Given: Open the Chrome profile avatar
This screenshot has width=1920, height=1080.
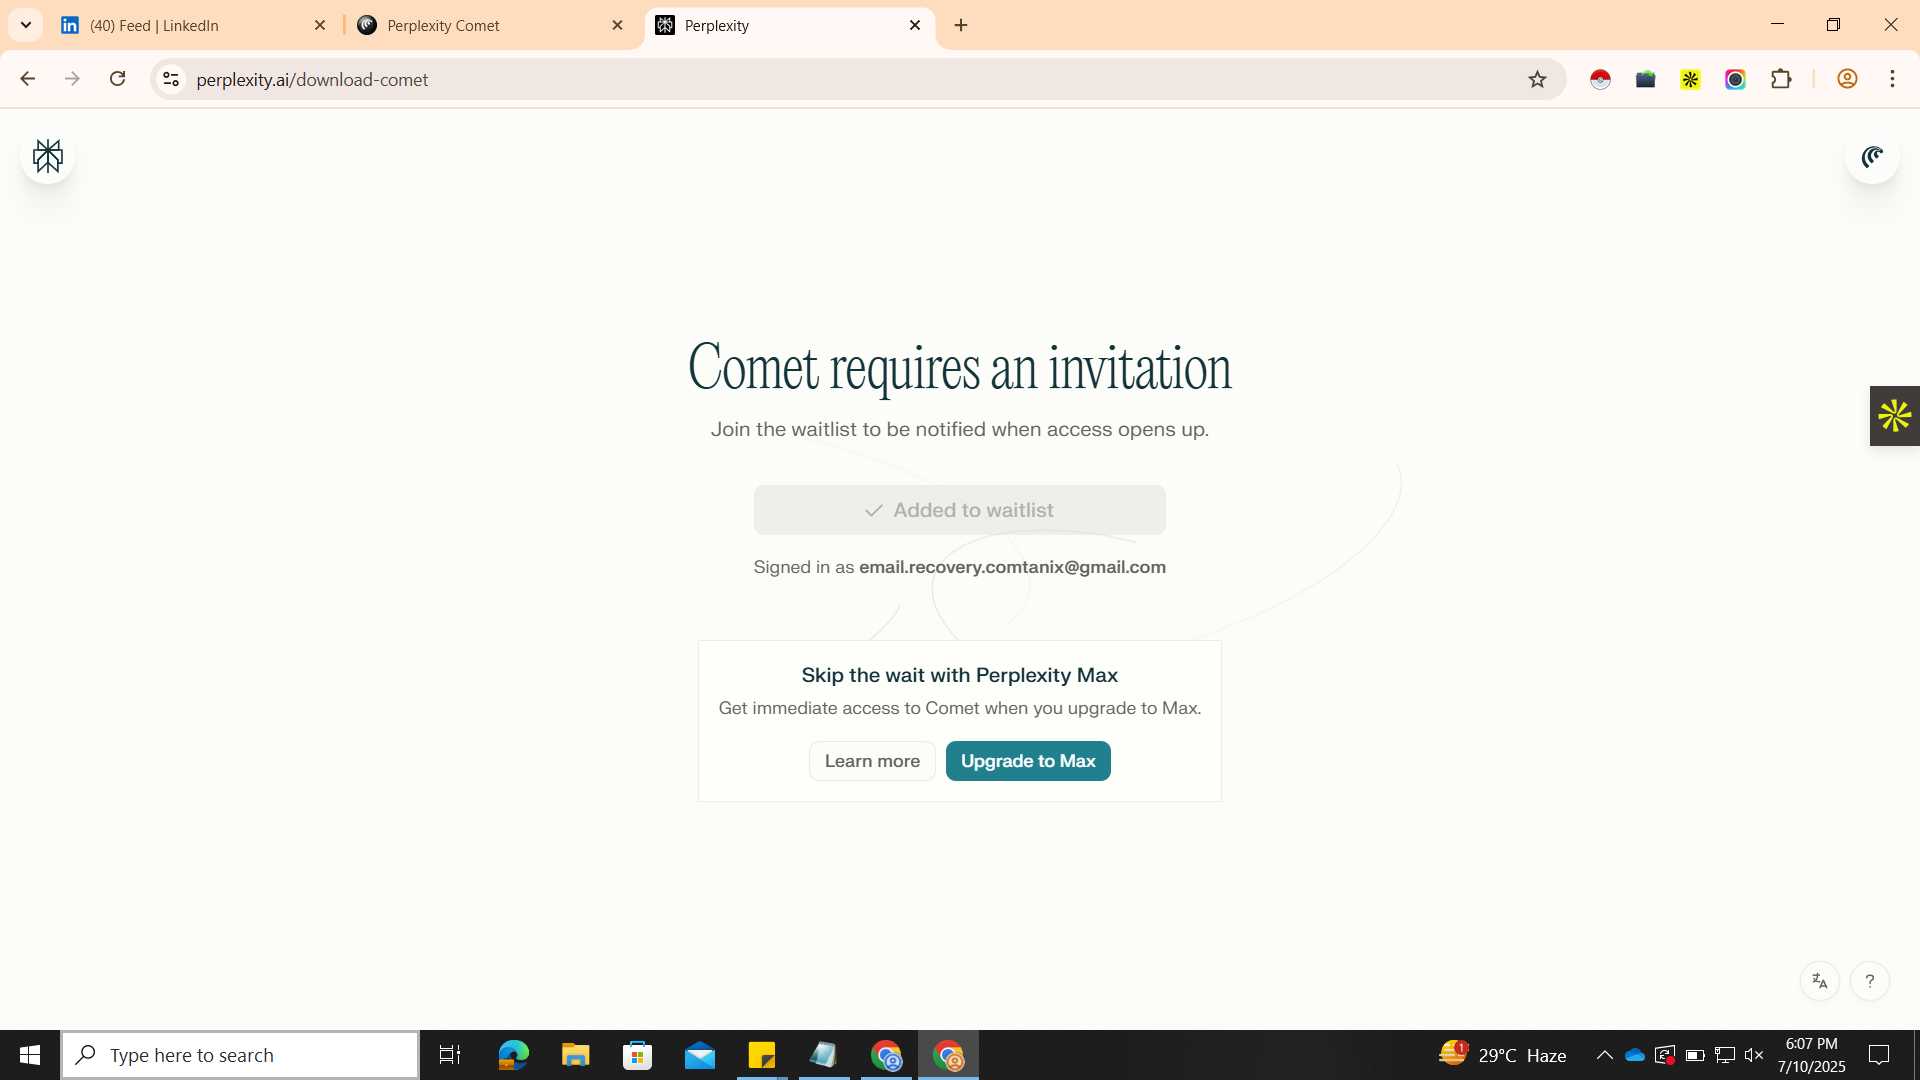Looking at the screenshot, I should [x=1847, y=79].
